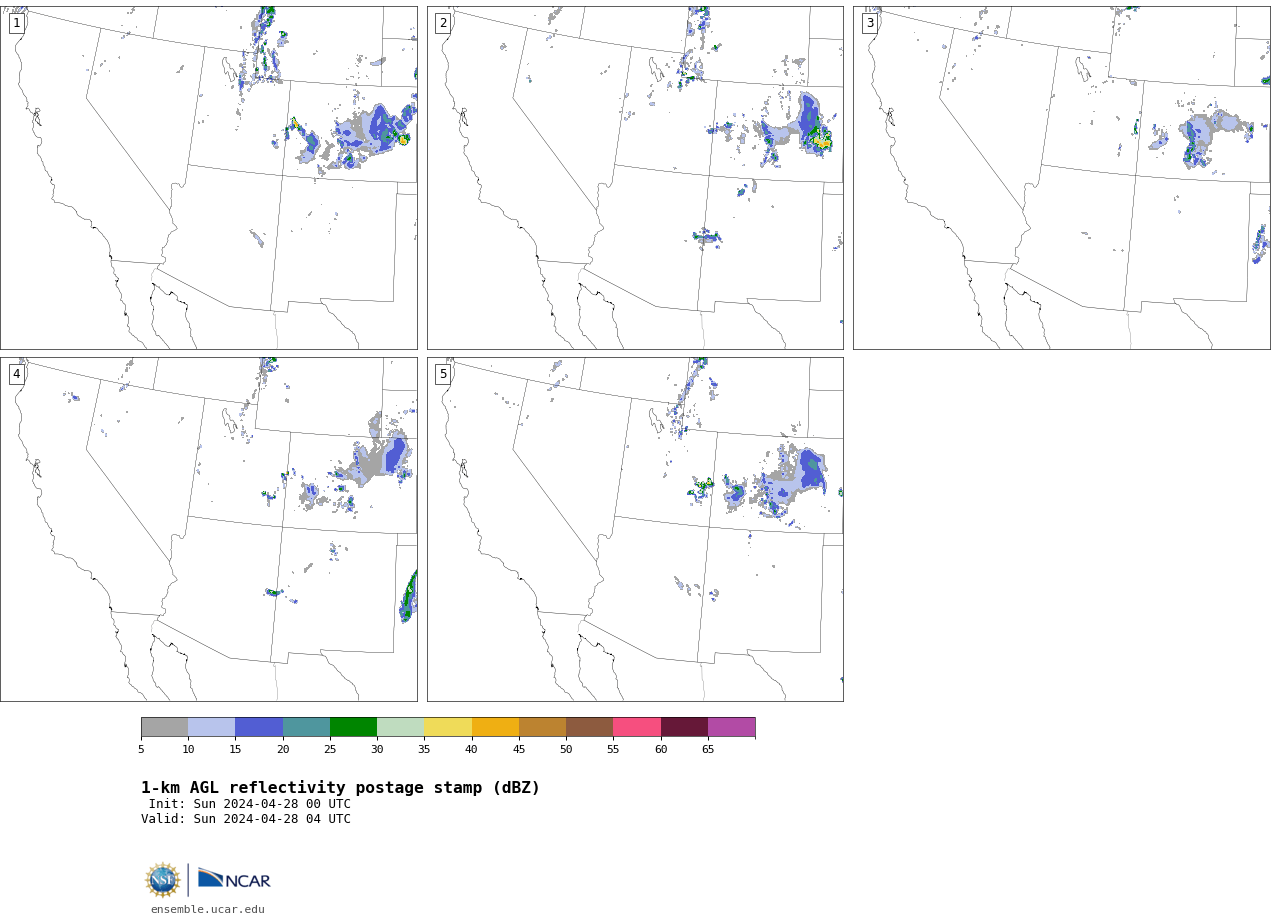Click the colorbar tick label '65'
The height and width of the screenshot is (920, 1280).
coord(708,749)
